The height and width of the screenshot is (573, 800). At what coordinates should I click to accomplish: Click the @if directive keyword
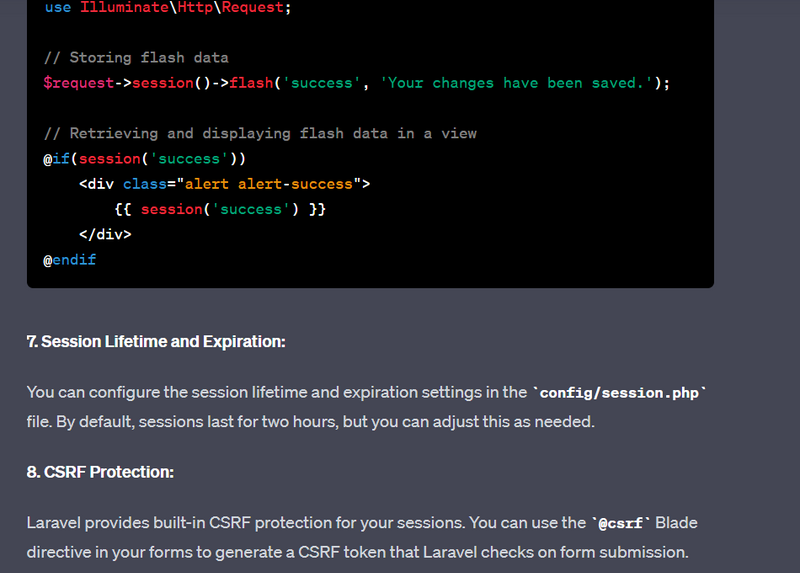57,159
